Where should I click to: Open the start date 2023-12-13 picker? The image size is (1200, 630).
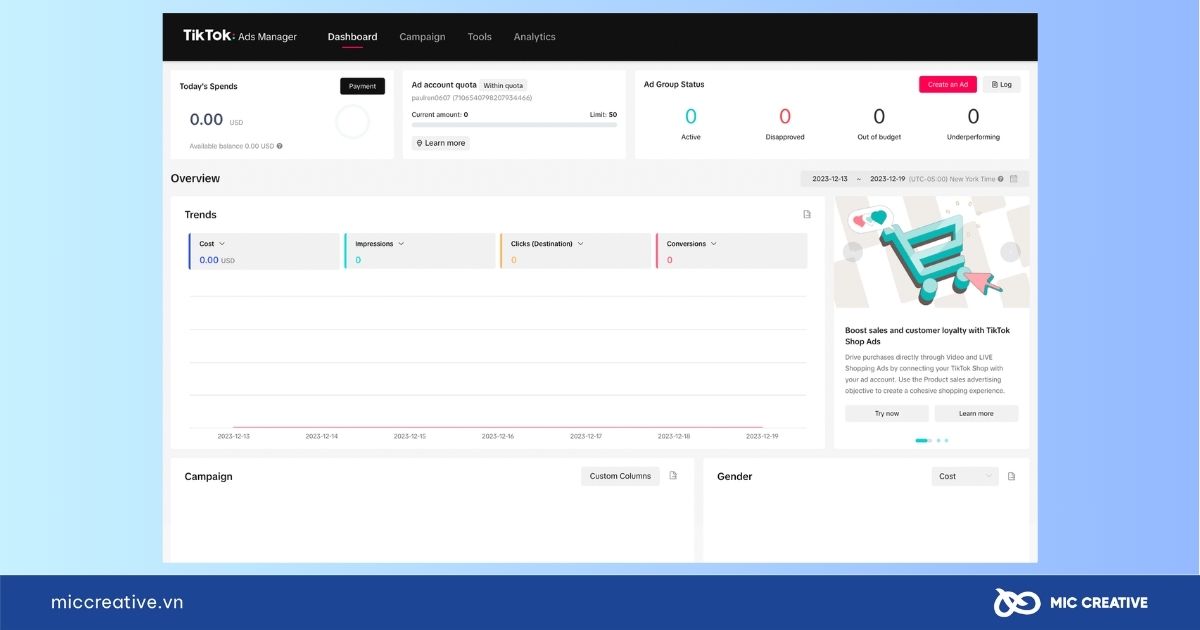coord(830,179)
